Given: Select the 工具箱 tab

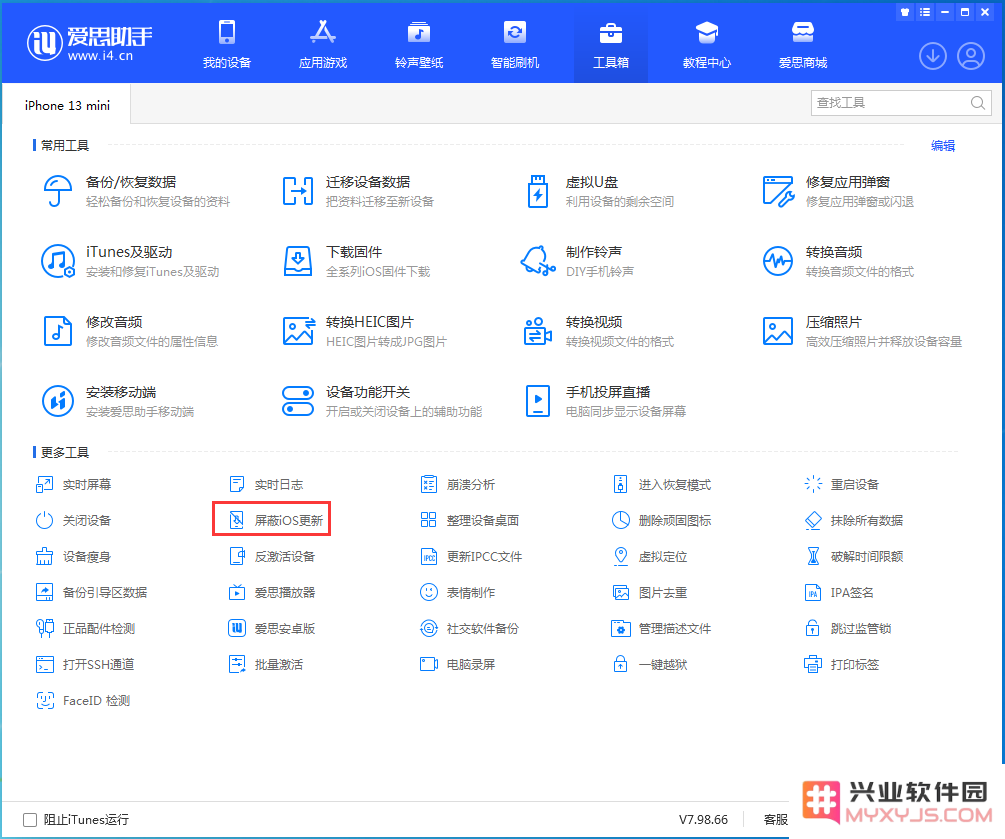Looking at the screenshot, I should click(611, 44).
